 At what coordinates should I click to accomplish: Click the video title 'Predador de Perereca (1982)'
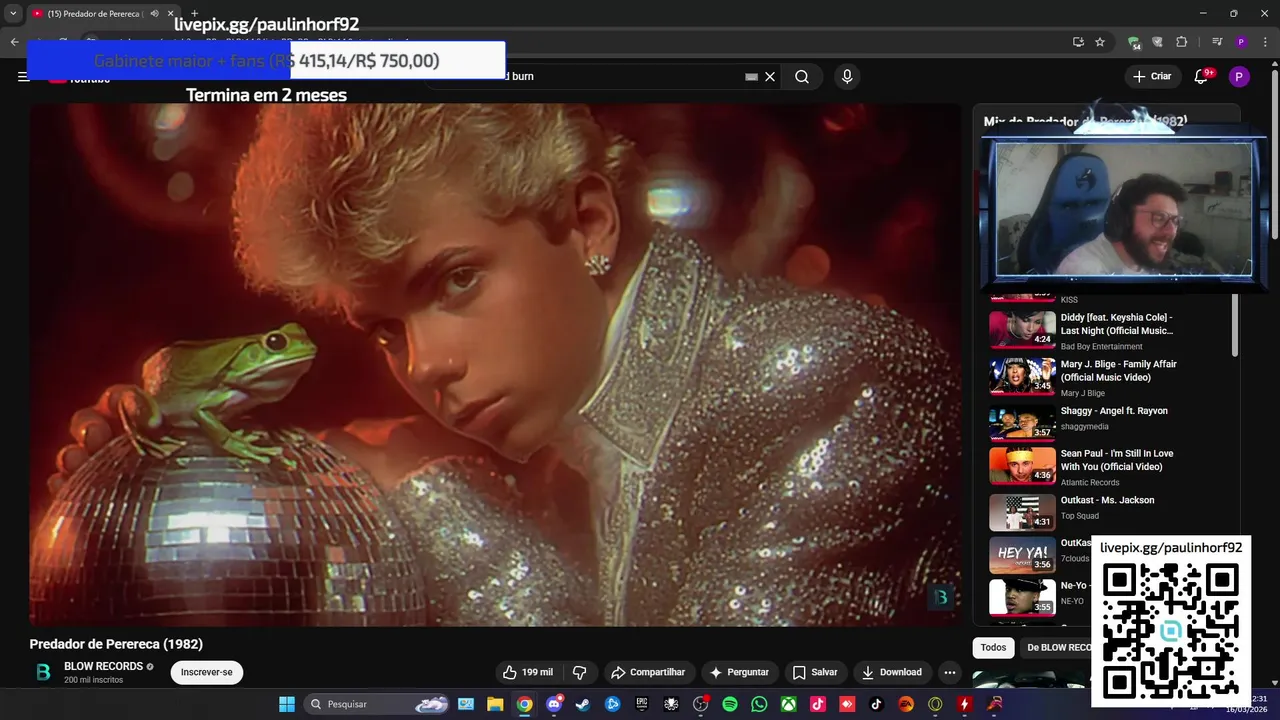[116, 644]
